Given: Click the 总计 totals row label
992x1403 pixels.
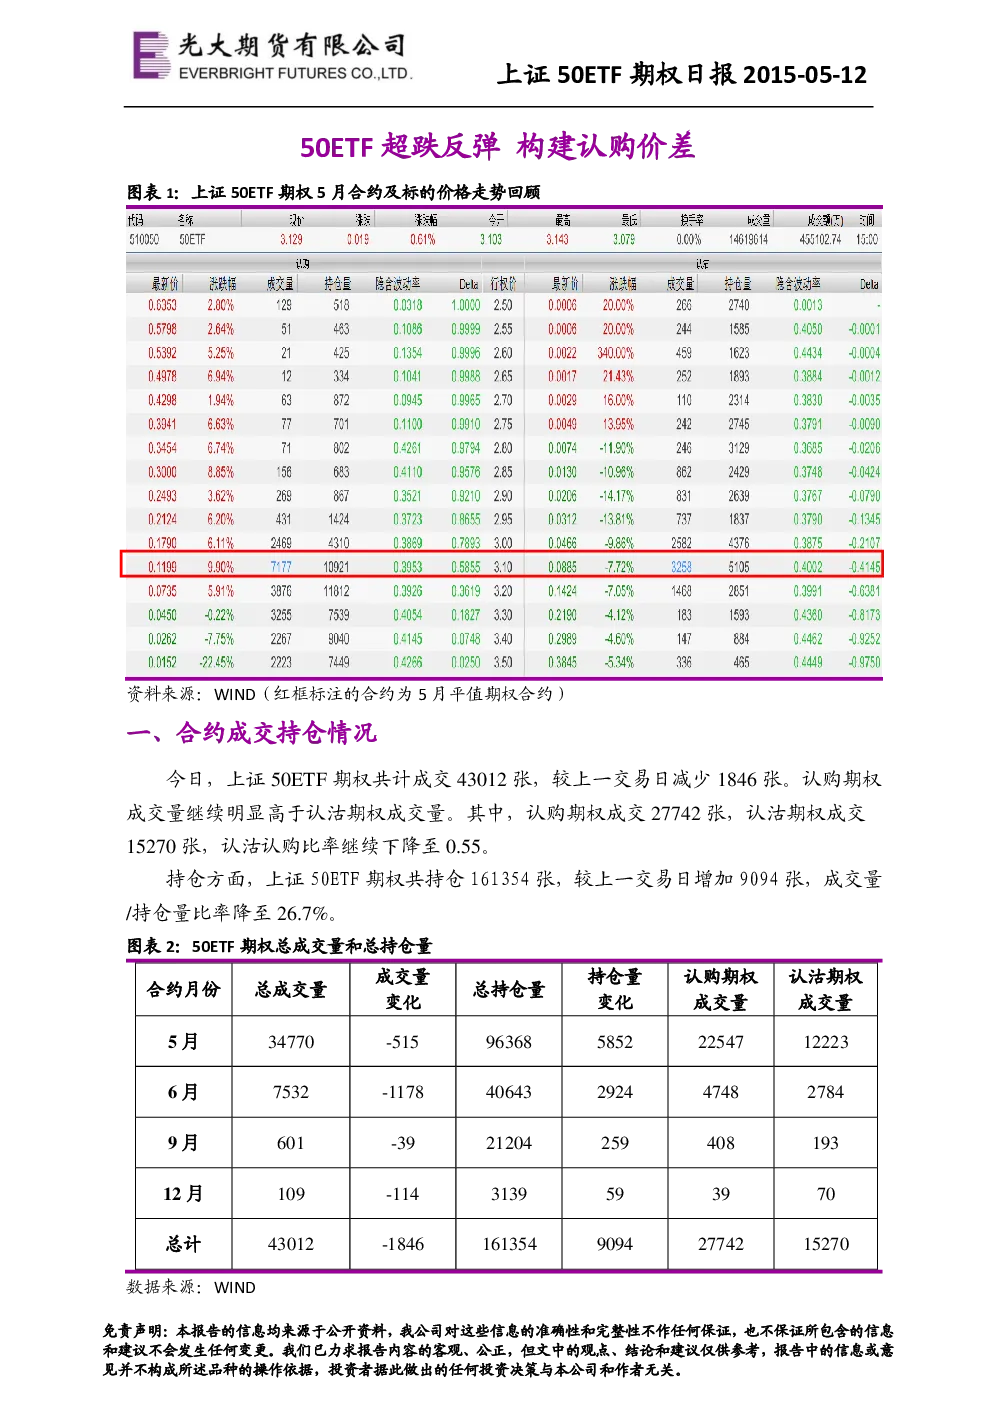Looking at the screenshot, I should click(x=183, y=1244).
